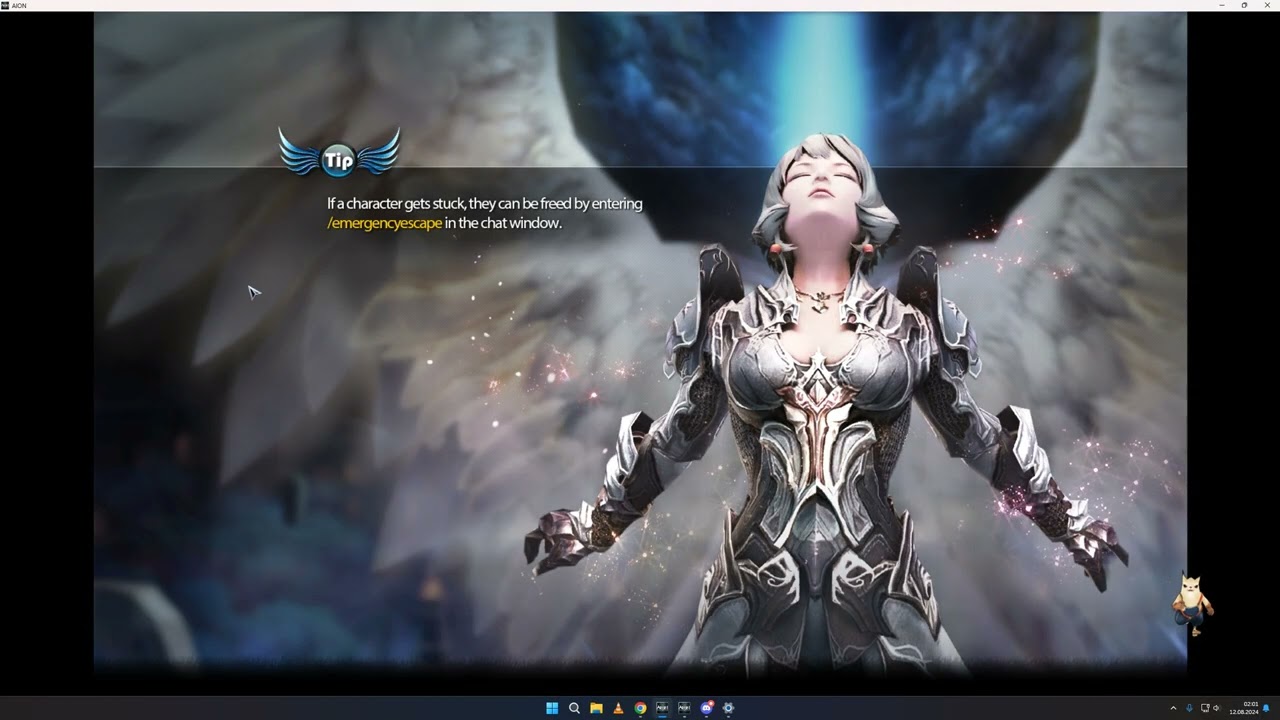The width and height of the screenshot is (1280, 720).
Task: Click the /emergencyescape command text
Action: (384, 223)
